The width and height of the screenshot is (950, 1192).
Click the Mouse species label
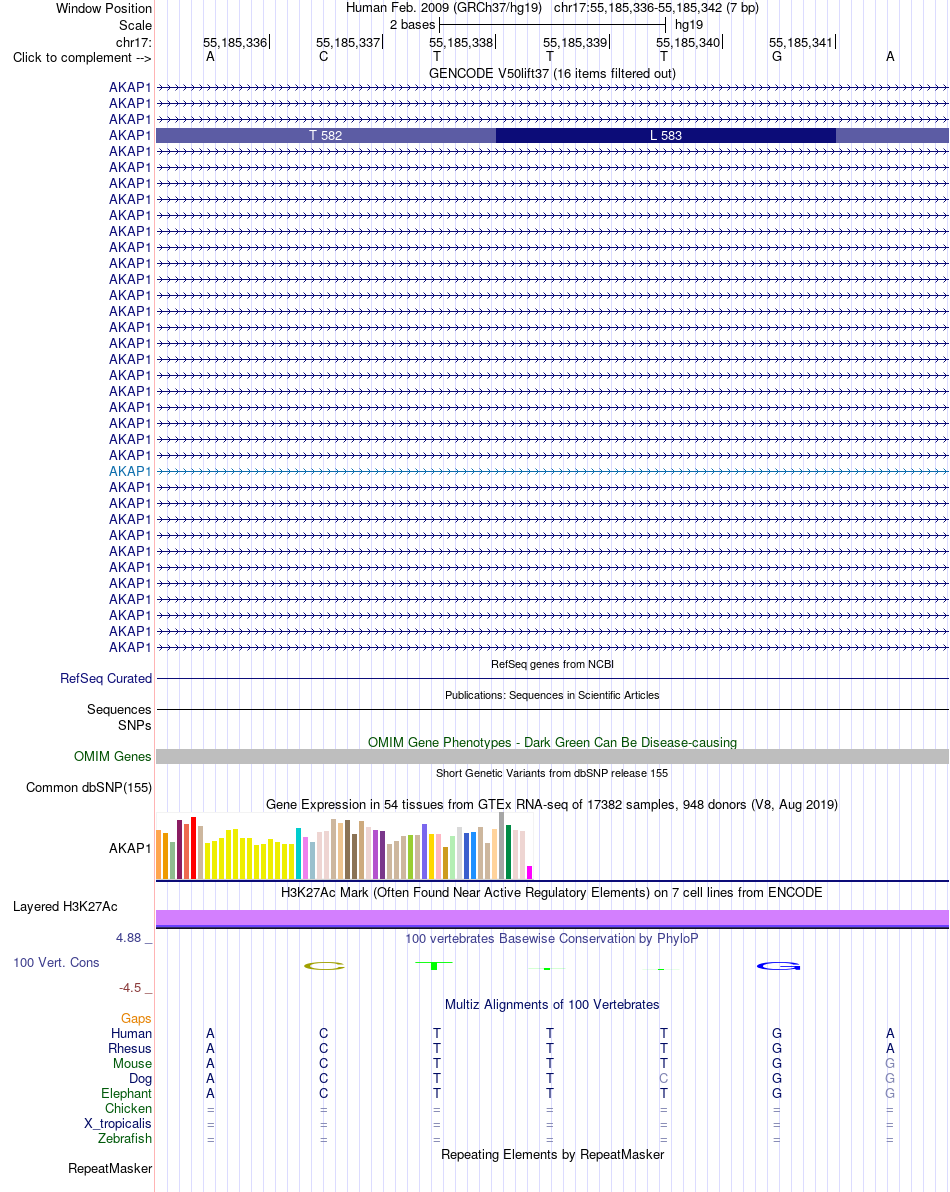[x=132, y=1064]
